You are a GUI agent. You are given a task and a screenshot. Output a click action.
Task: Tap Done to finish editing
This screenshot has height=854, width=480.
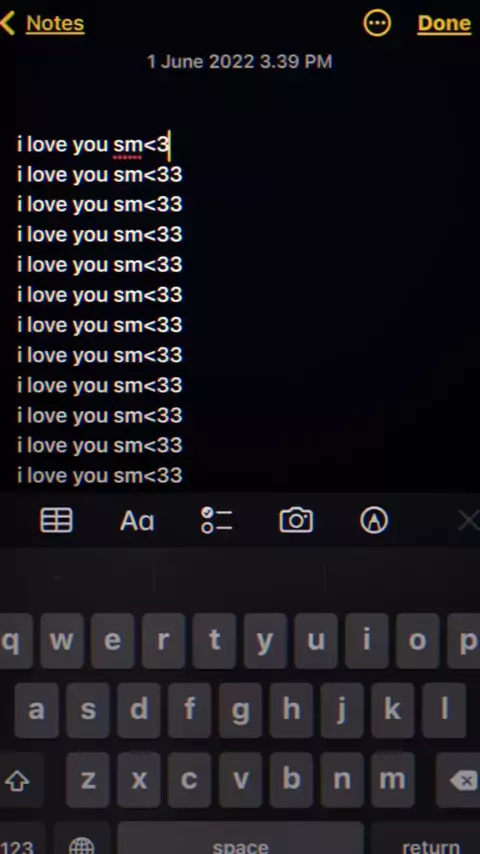click(x=444, y=23)
